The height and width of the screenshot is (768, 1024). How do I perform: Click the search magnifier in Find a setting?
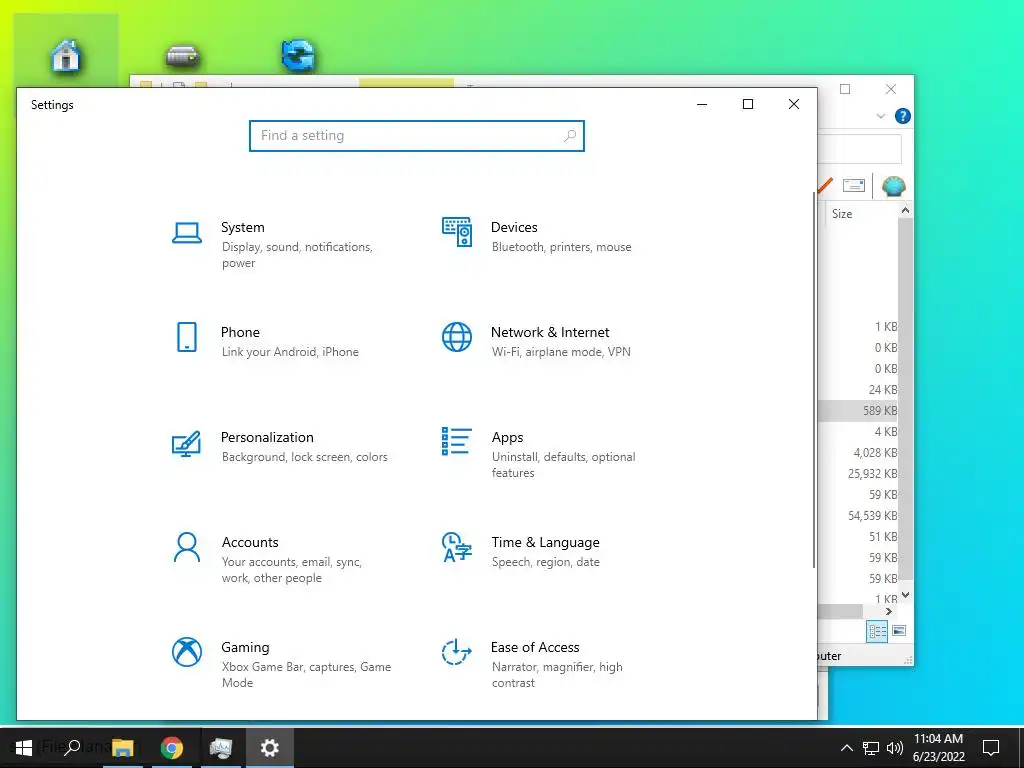(x=569, y=135)
